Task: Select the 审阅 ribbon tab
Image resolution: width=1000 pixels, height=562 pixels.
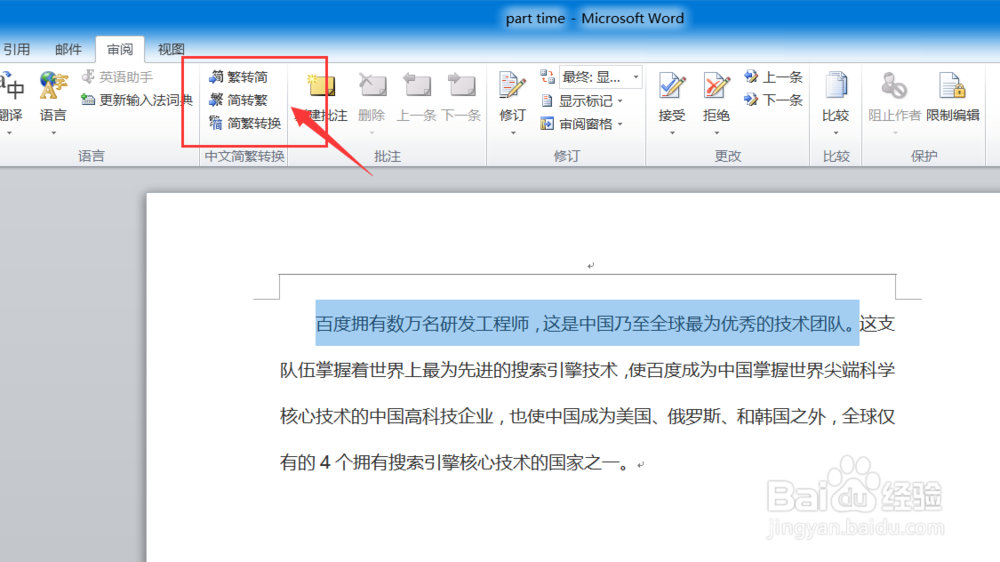Action: (120, 49)
